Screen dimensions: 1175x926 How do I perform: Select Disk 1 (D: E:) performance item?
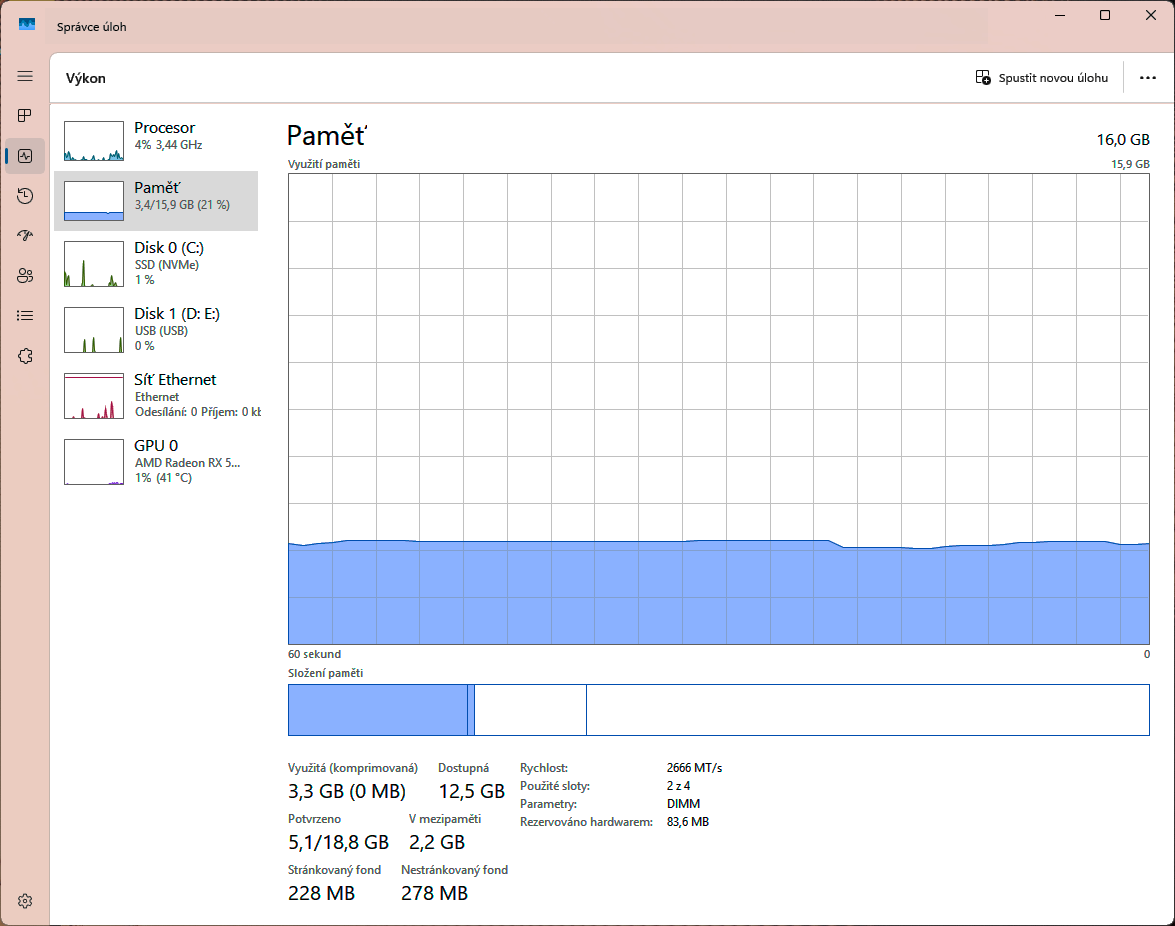[156, 329]
